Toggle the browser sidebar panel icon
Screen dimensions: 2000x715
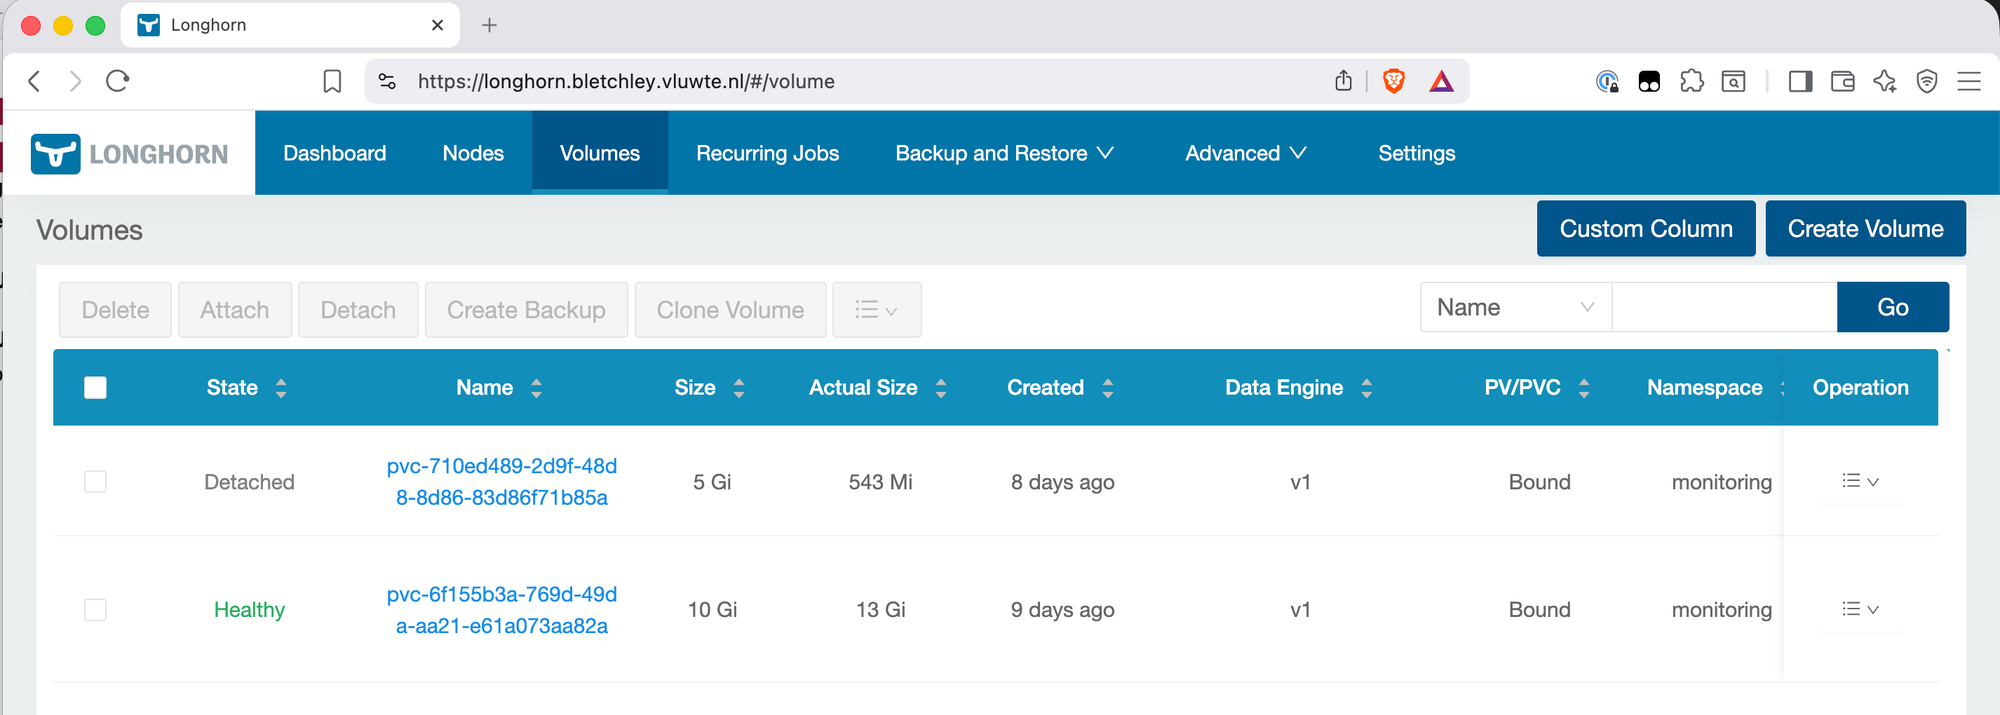pyautogui.click(x=1800, y=81)
